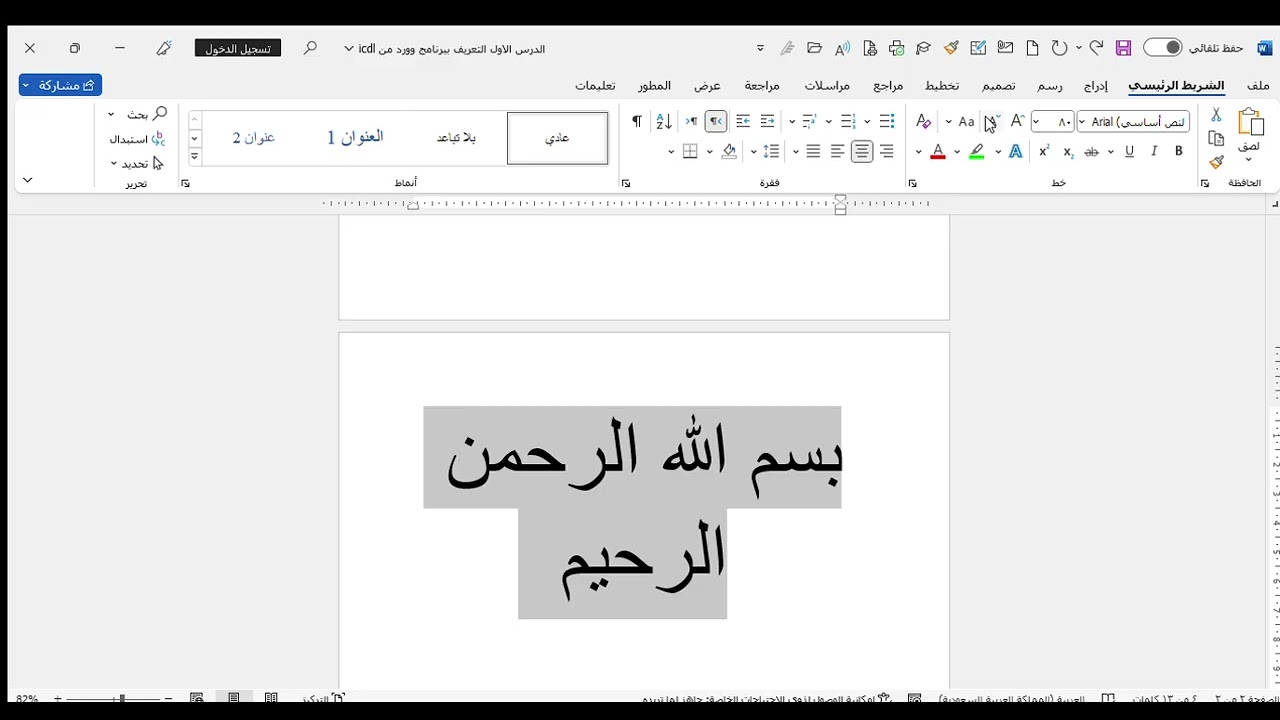1280x720 pixels.
Task: Click the Change Case Aa icon
Action: (966, 122)
